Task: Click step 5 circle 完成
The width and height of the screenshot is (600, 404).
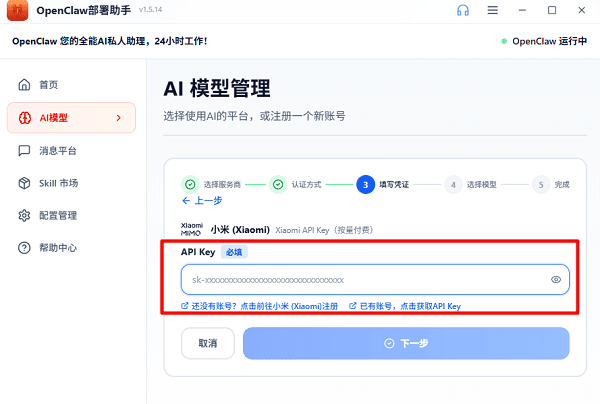Action: click(x=541, y=185)
